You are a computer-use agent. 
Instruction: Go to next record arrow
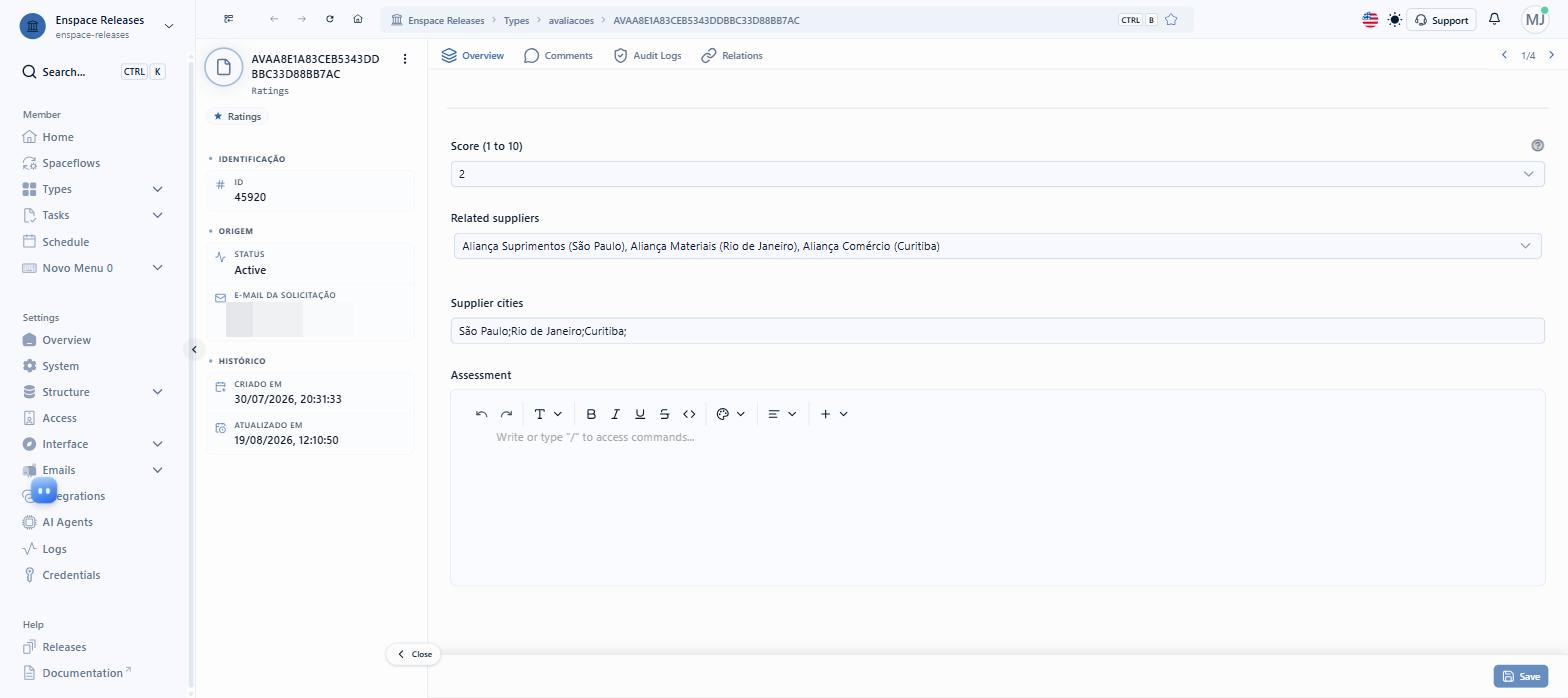pyautogui.click(x=1551, y=55)
